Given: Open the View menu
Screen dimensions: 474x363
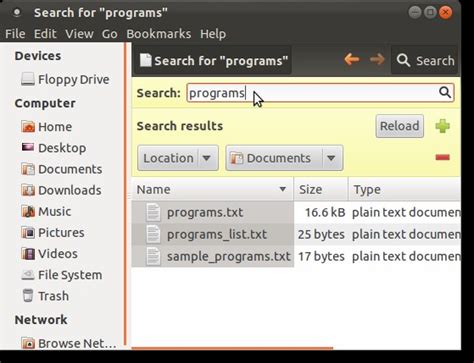Looking at the screenshot, I should [x=79, y=34].
